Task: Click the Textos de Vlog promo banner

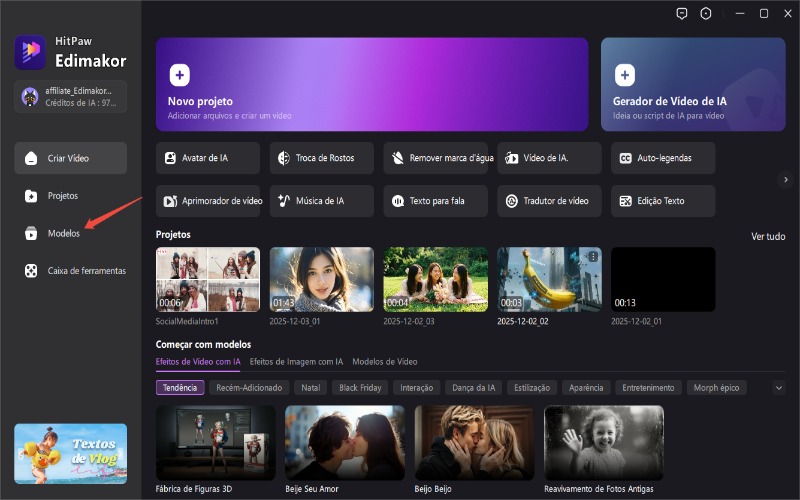Action: [70, 454]
